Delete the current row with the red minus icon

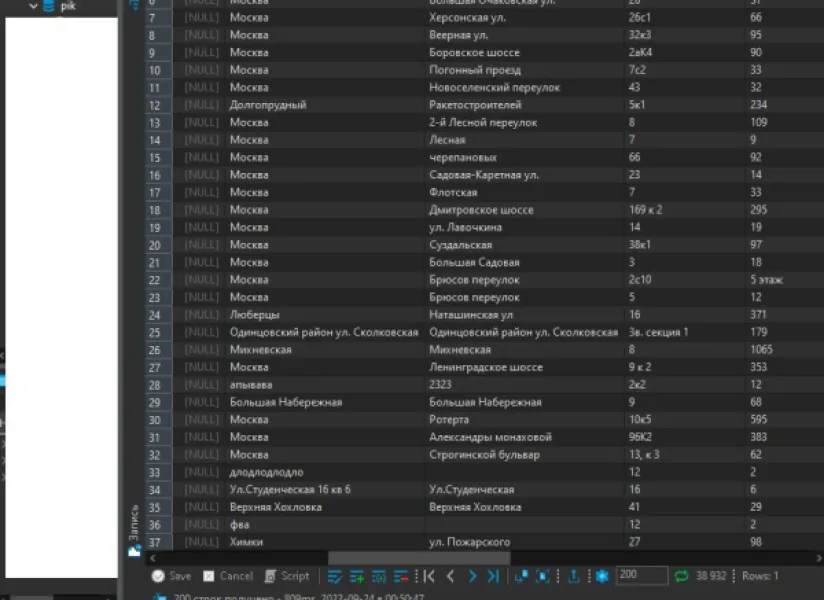pyautogui.click(x=400, y=576)
